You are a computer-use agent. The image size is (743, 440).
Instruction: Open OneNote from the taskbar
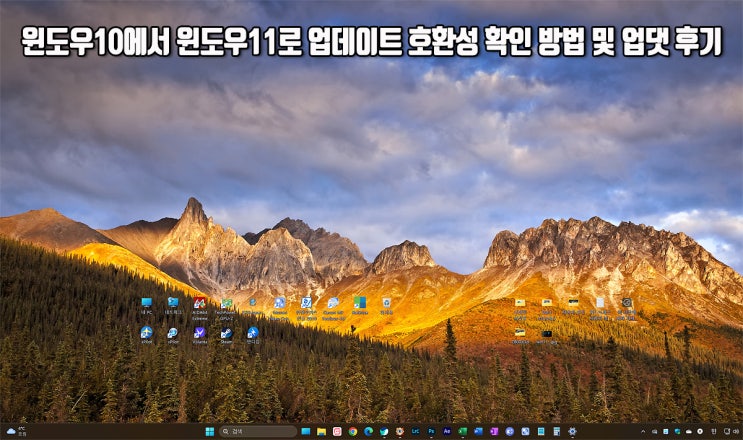[x=494, y=431]
